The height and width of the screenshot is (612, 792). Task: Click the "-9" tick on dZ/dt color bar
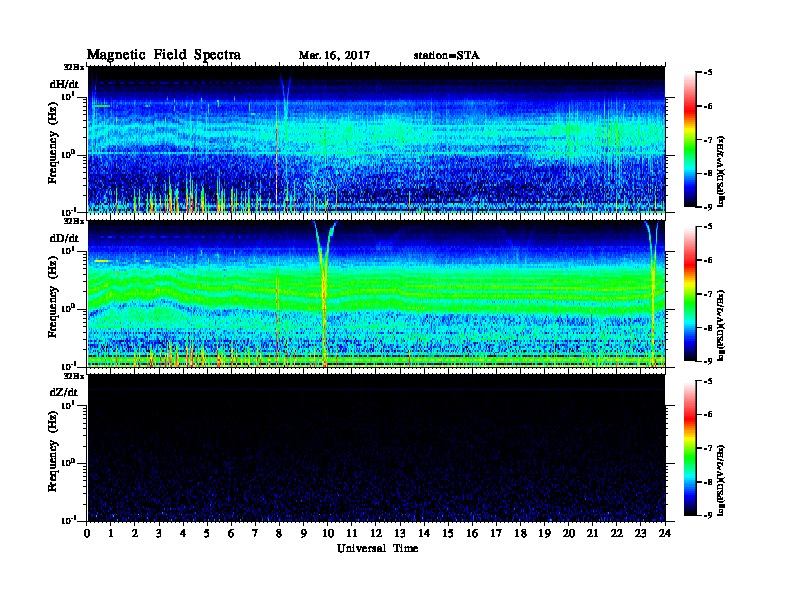pyautogui.click(x=708, y=515)
